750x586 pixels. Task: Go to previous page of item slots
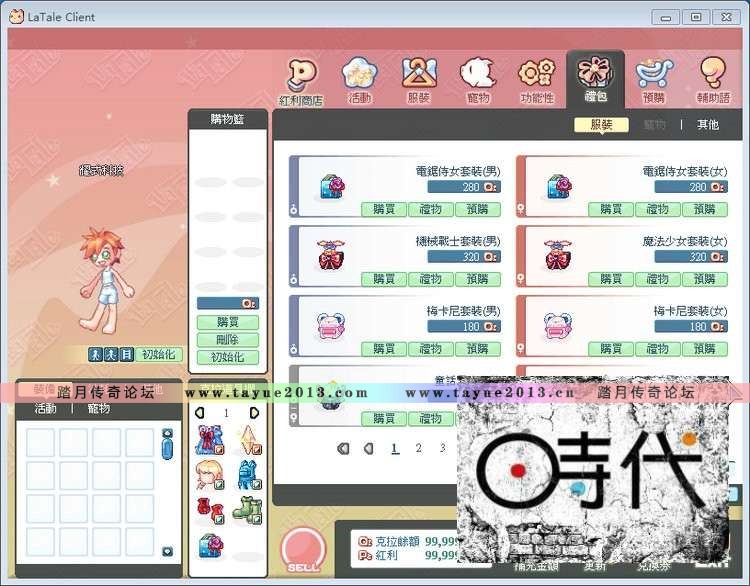click(x=200, y=412)
